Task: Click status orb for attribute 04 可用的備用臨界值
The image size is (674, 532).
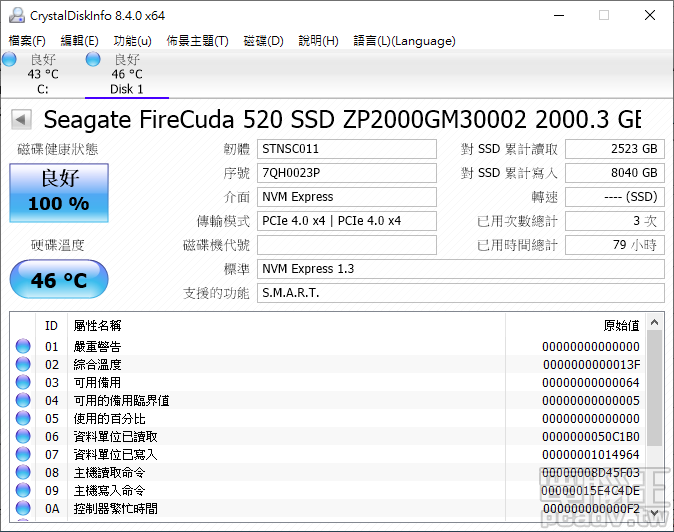Action: (23, 400)
